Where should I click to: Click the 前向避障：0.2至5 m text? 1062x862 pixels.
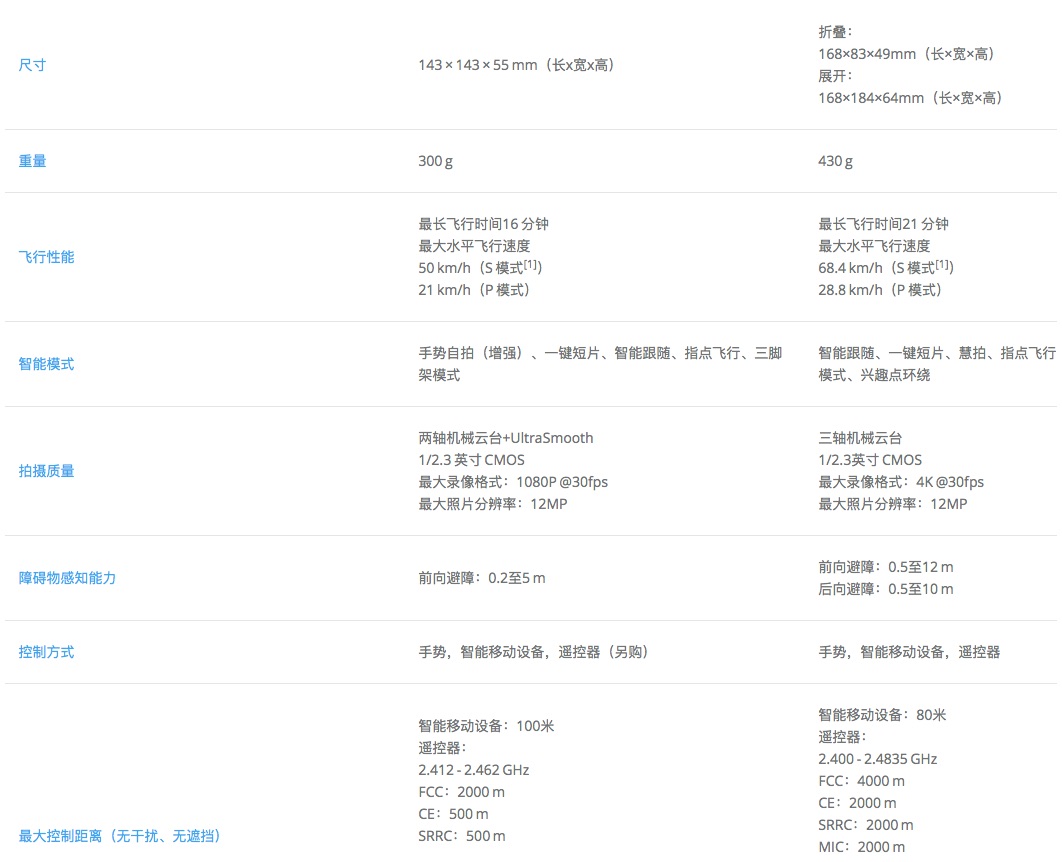tap(481, 578)
